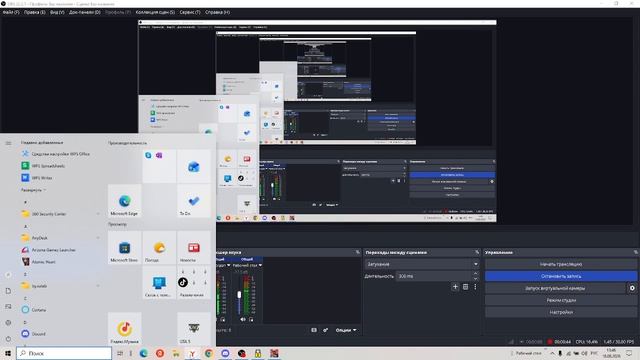This screenshot has width=640, height=360.
Task: Open the Сервис menu
Action: [x=190, y=12]
